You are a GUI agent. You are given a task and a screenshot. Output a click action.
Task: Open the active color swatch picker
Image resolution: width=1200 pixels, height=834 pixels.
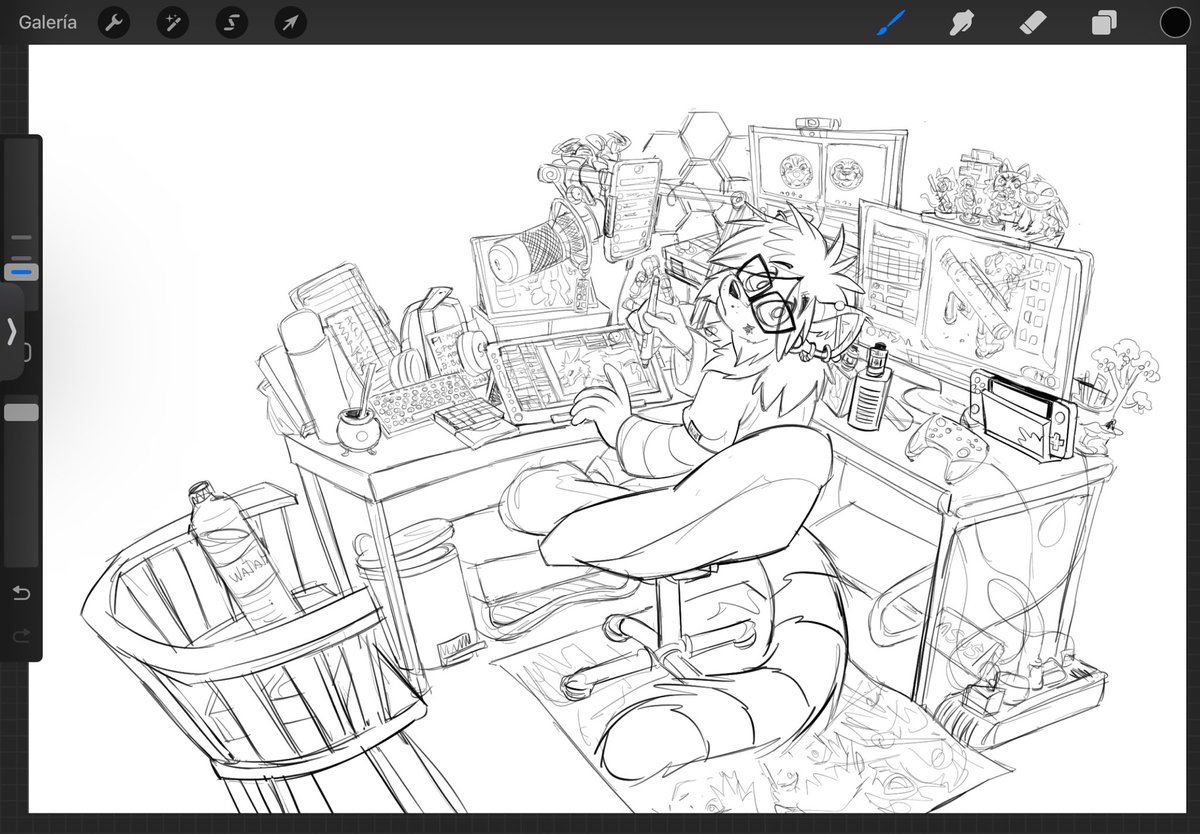(1175, 22)
